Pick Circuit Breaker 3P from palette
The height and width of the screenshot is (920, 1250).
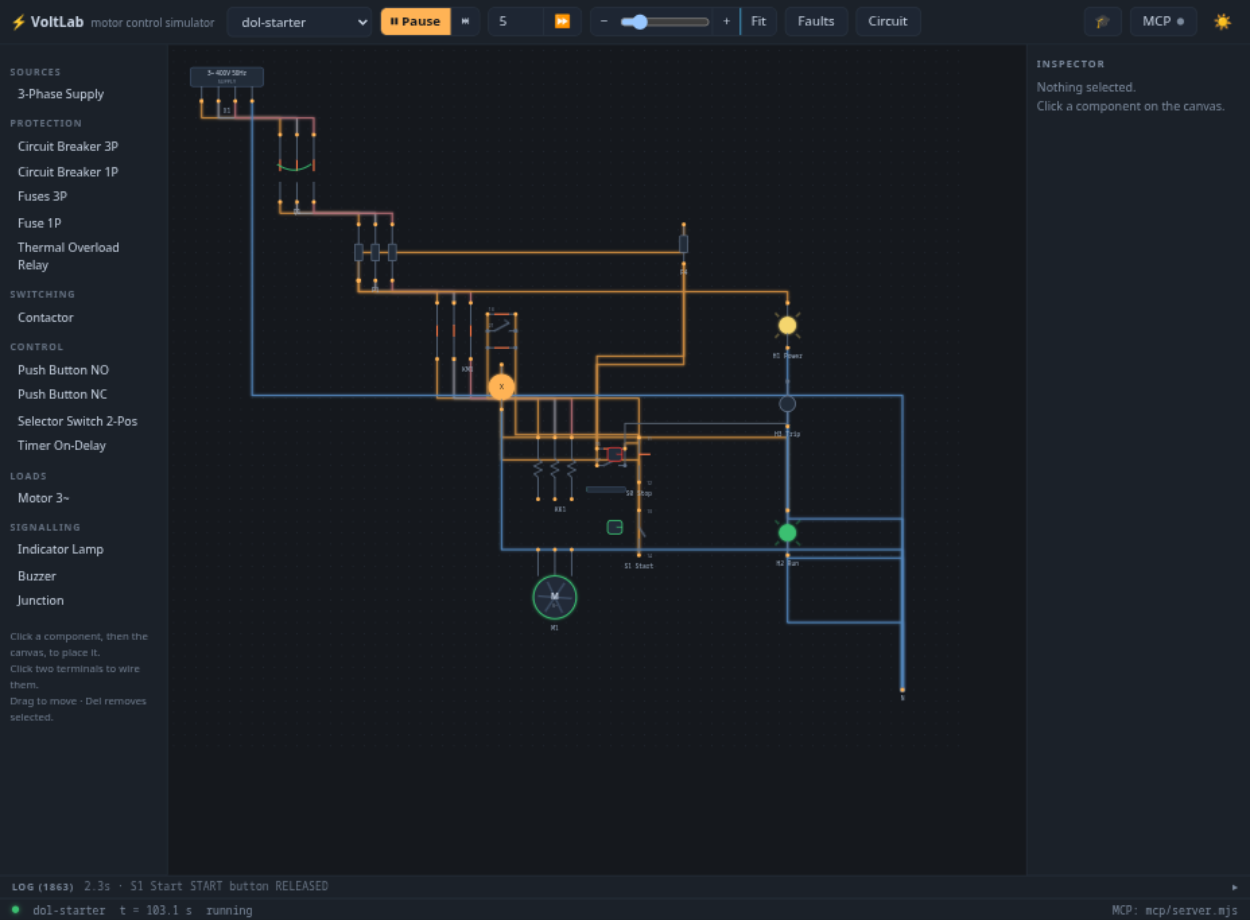click(x=68, y=146)
